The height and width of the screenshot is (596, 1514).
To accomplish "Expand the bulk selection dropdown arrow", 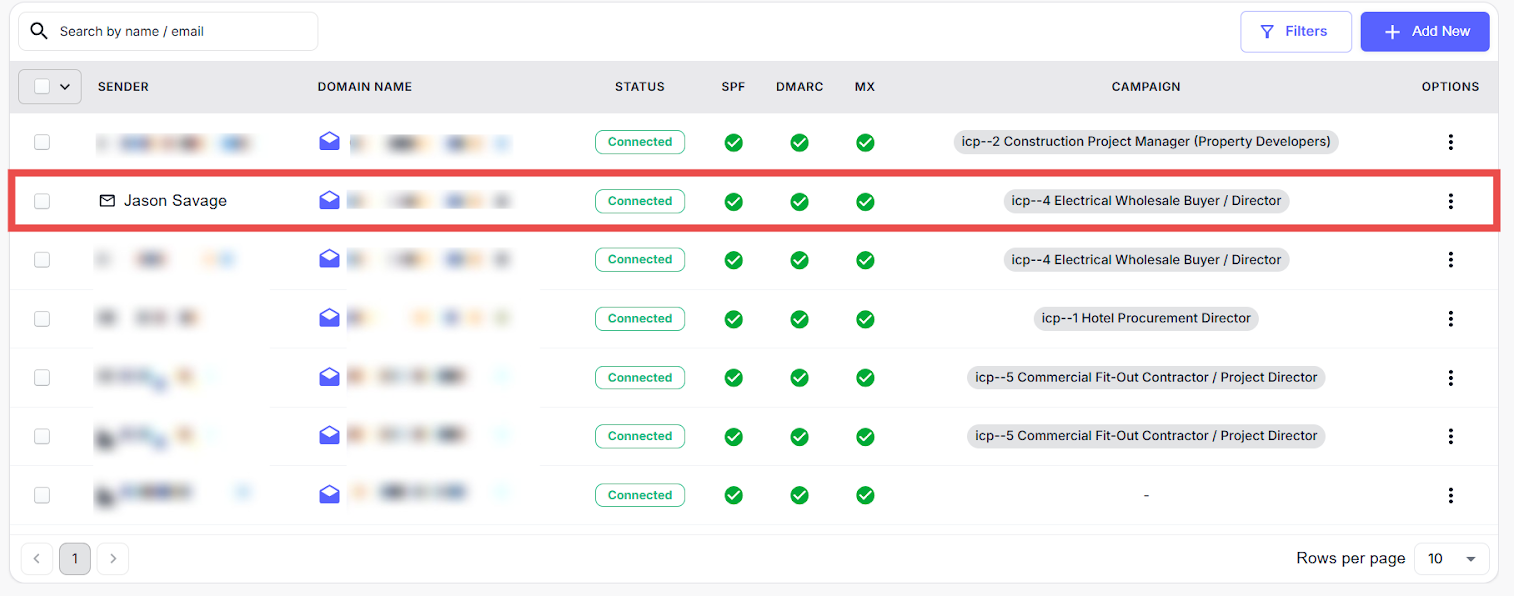I will (65, 87).
